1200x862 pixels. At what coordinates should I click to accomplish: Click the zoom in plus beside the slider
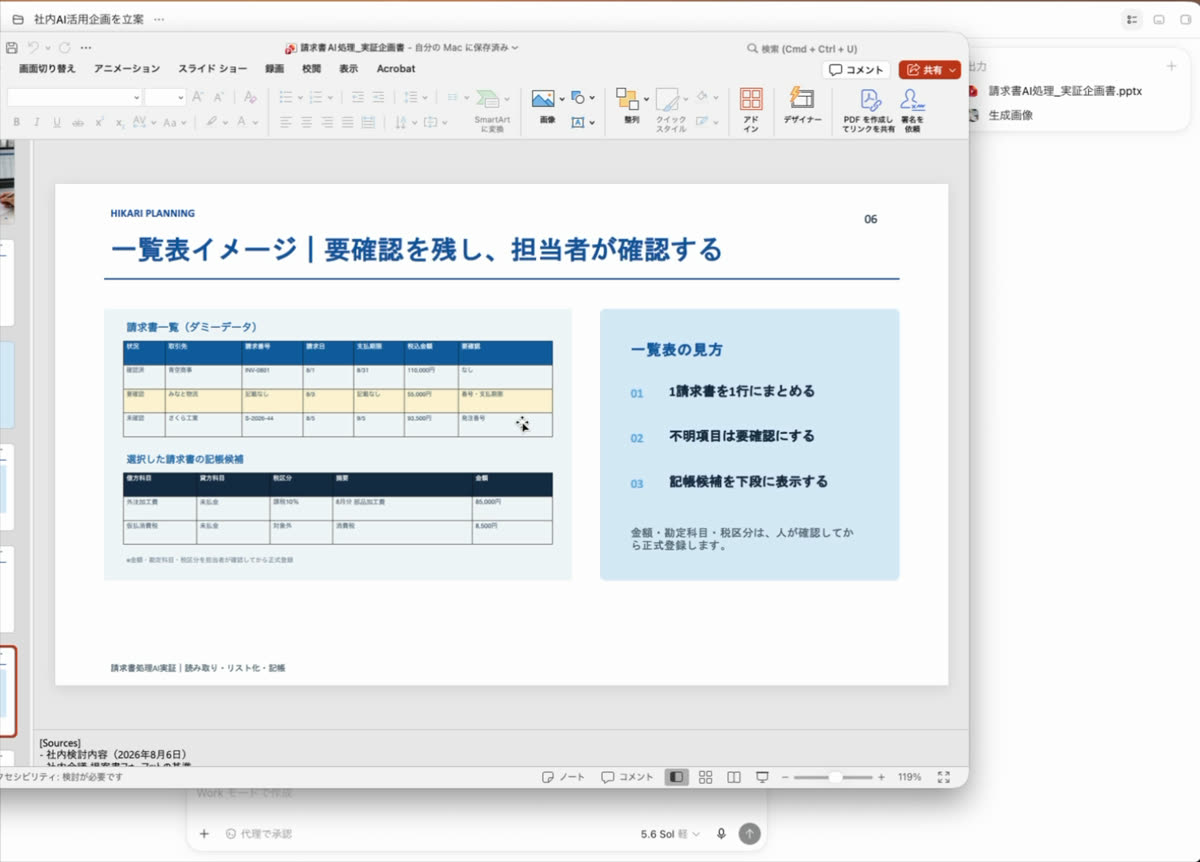click(x=881, y=777)
